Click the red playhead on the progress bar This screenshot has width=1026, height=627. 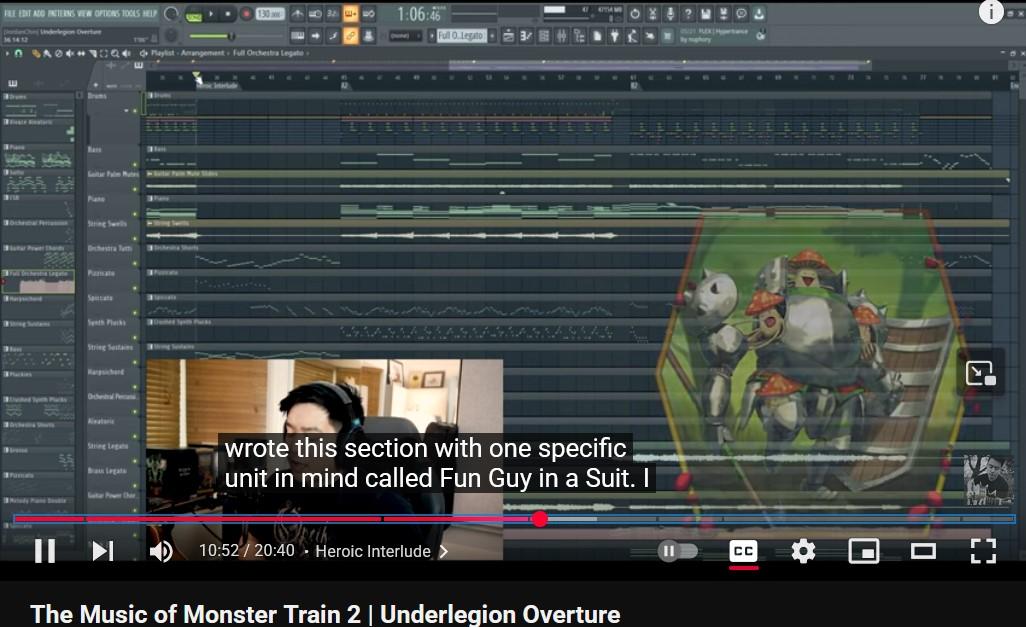pyautogui.click(x=539, y=519)
